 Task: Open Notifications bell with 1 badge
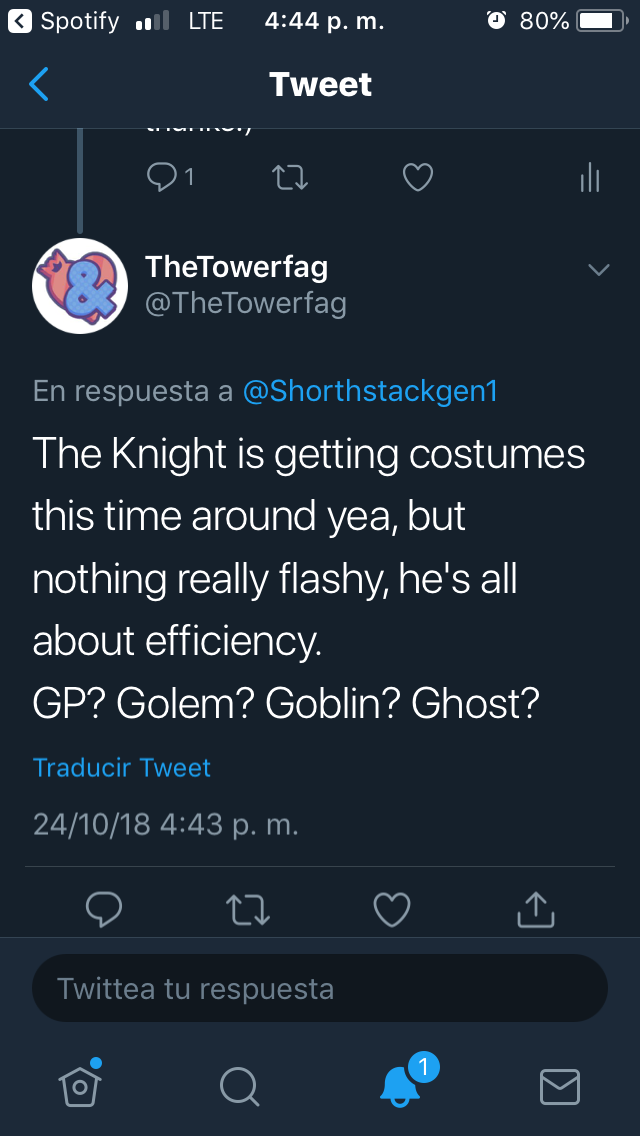(402, 1084)
